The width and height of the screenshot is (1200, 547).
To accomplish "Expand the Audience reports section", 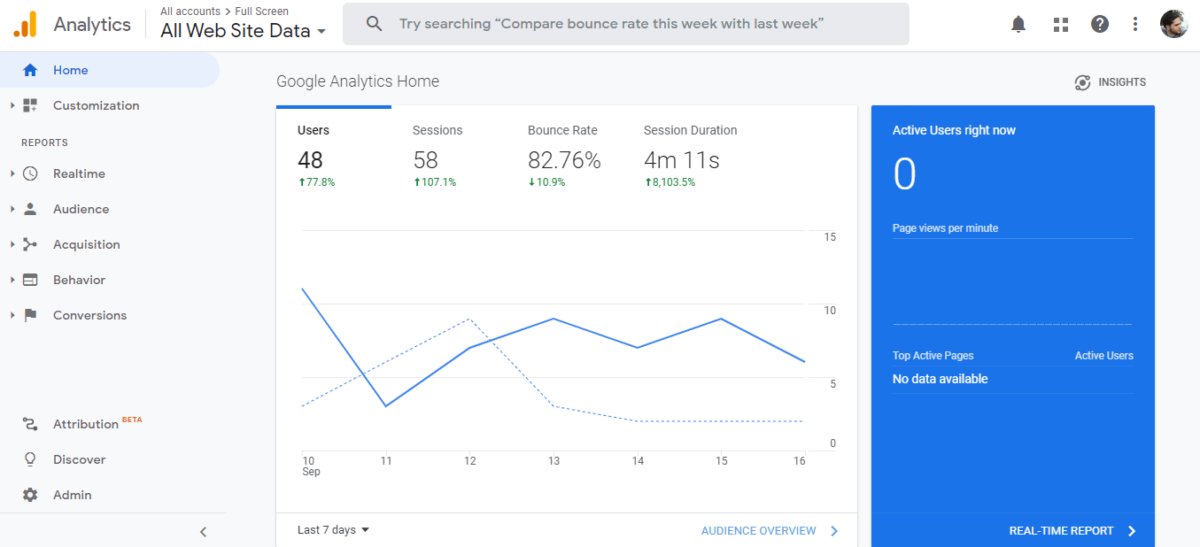I will coord(80,209).
